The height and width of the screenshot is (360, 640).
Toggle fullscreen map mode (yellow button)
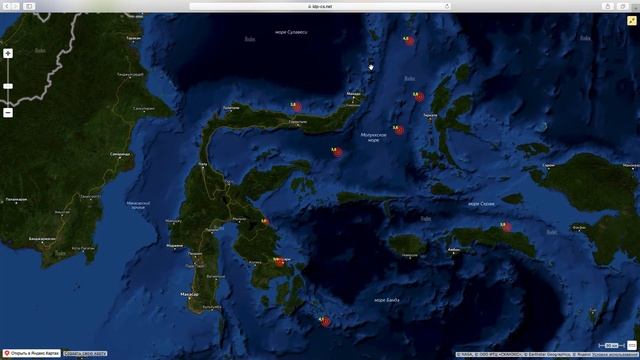632,20
